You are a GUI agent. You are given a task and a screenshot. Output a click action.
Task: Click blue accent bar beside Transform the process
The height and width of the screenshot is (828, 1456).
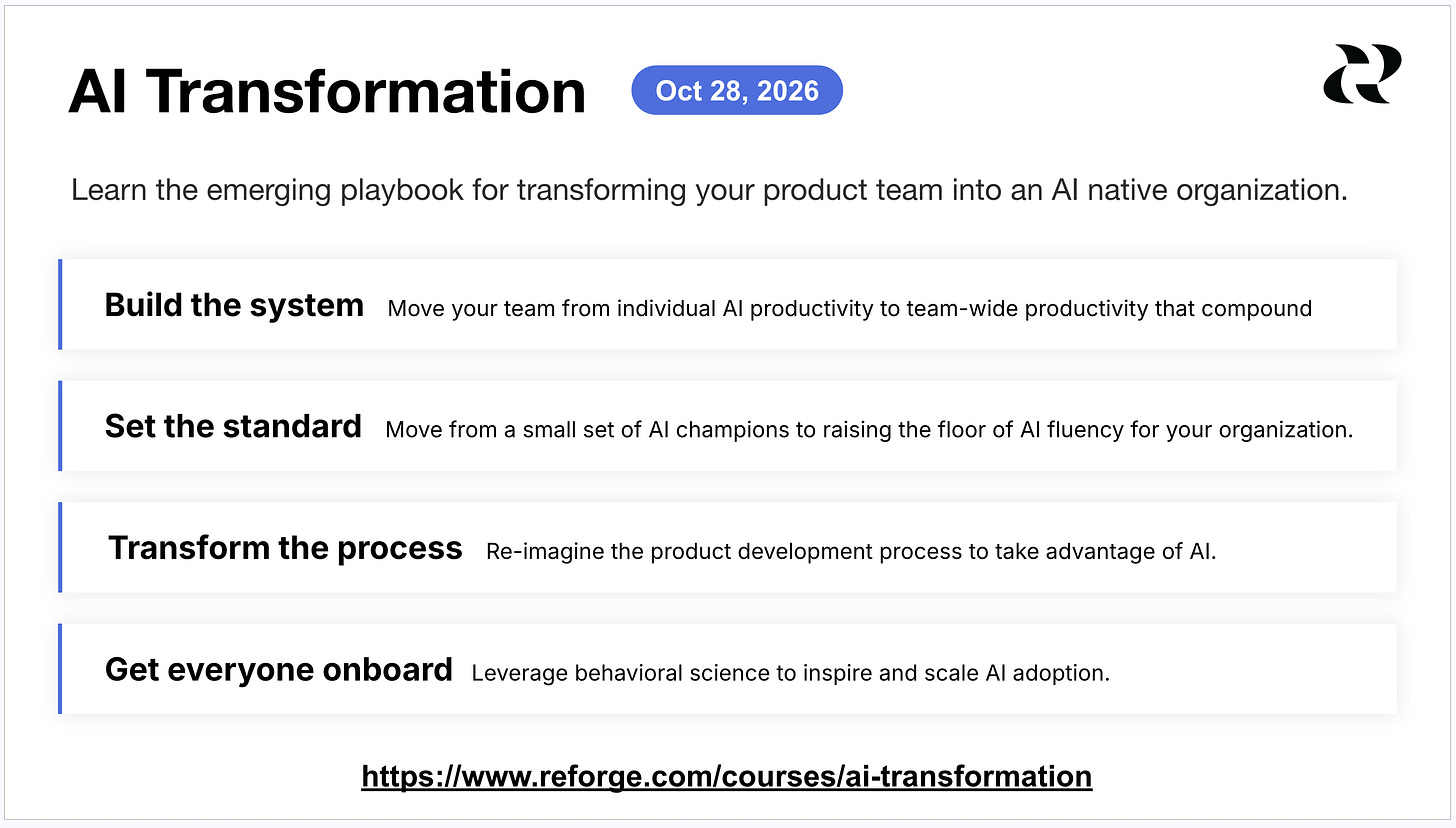[x=60, y=547]
